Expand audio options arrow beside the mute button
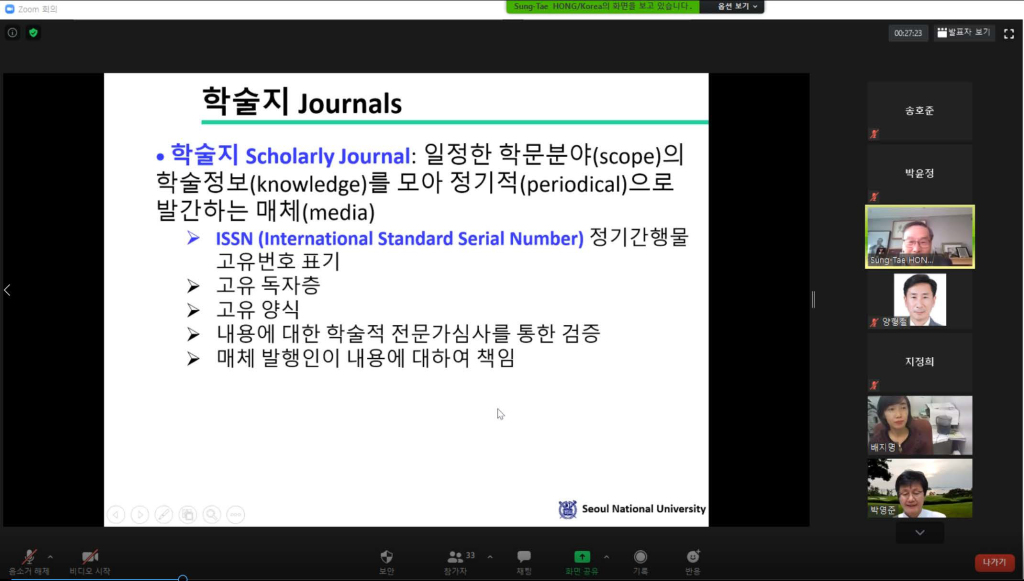 [50, 557]
